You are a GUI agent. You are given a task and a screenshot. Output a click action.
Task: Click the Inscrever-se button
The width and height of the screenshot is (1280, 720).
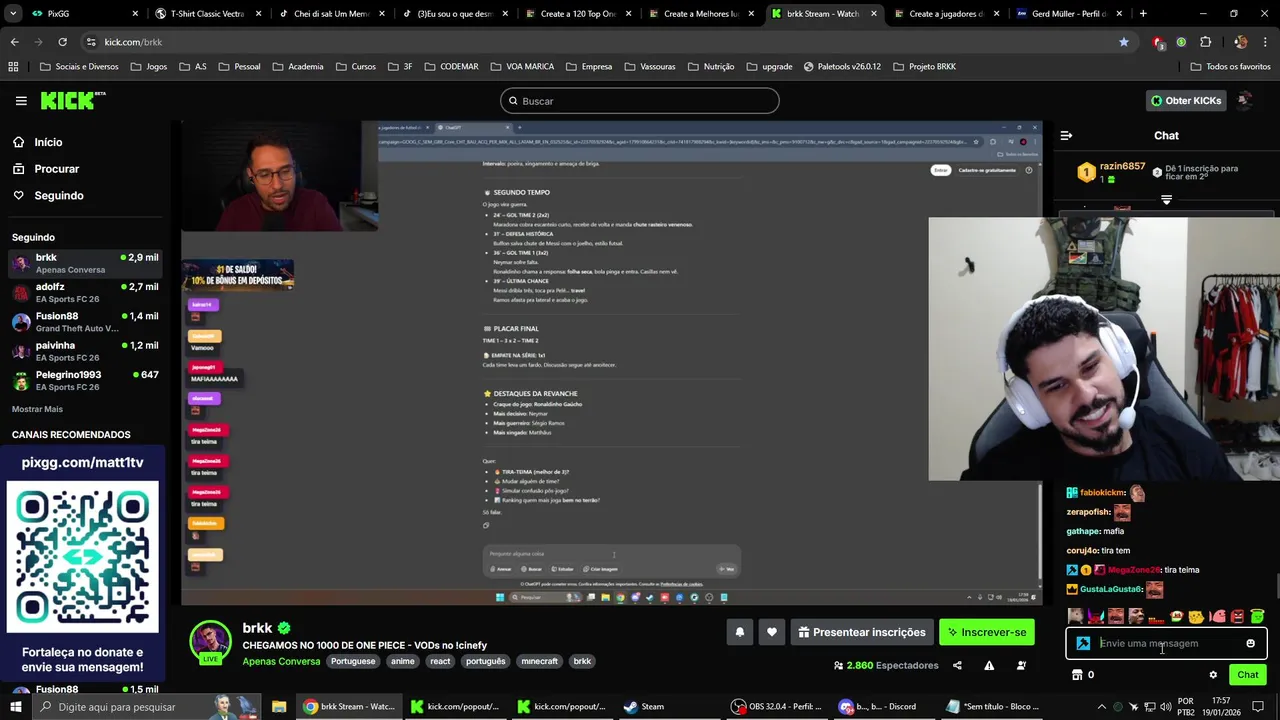coord(987,632)
